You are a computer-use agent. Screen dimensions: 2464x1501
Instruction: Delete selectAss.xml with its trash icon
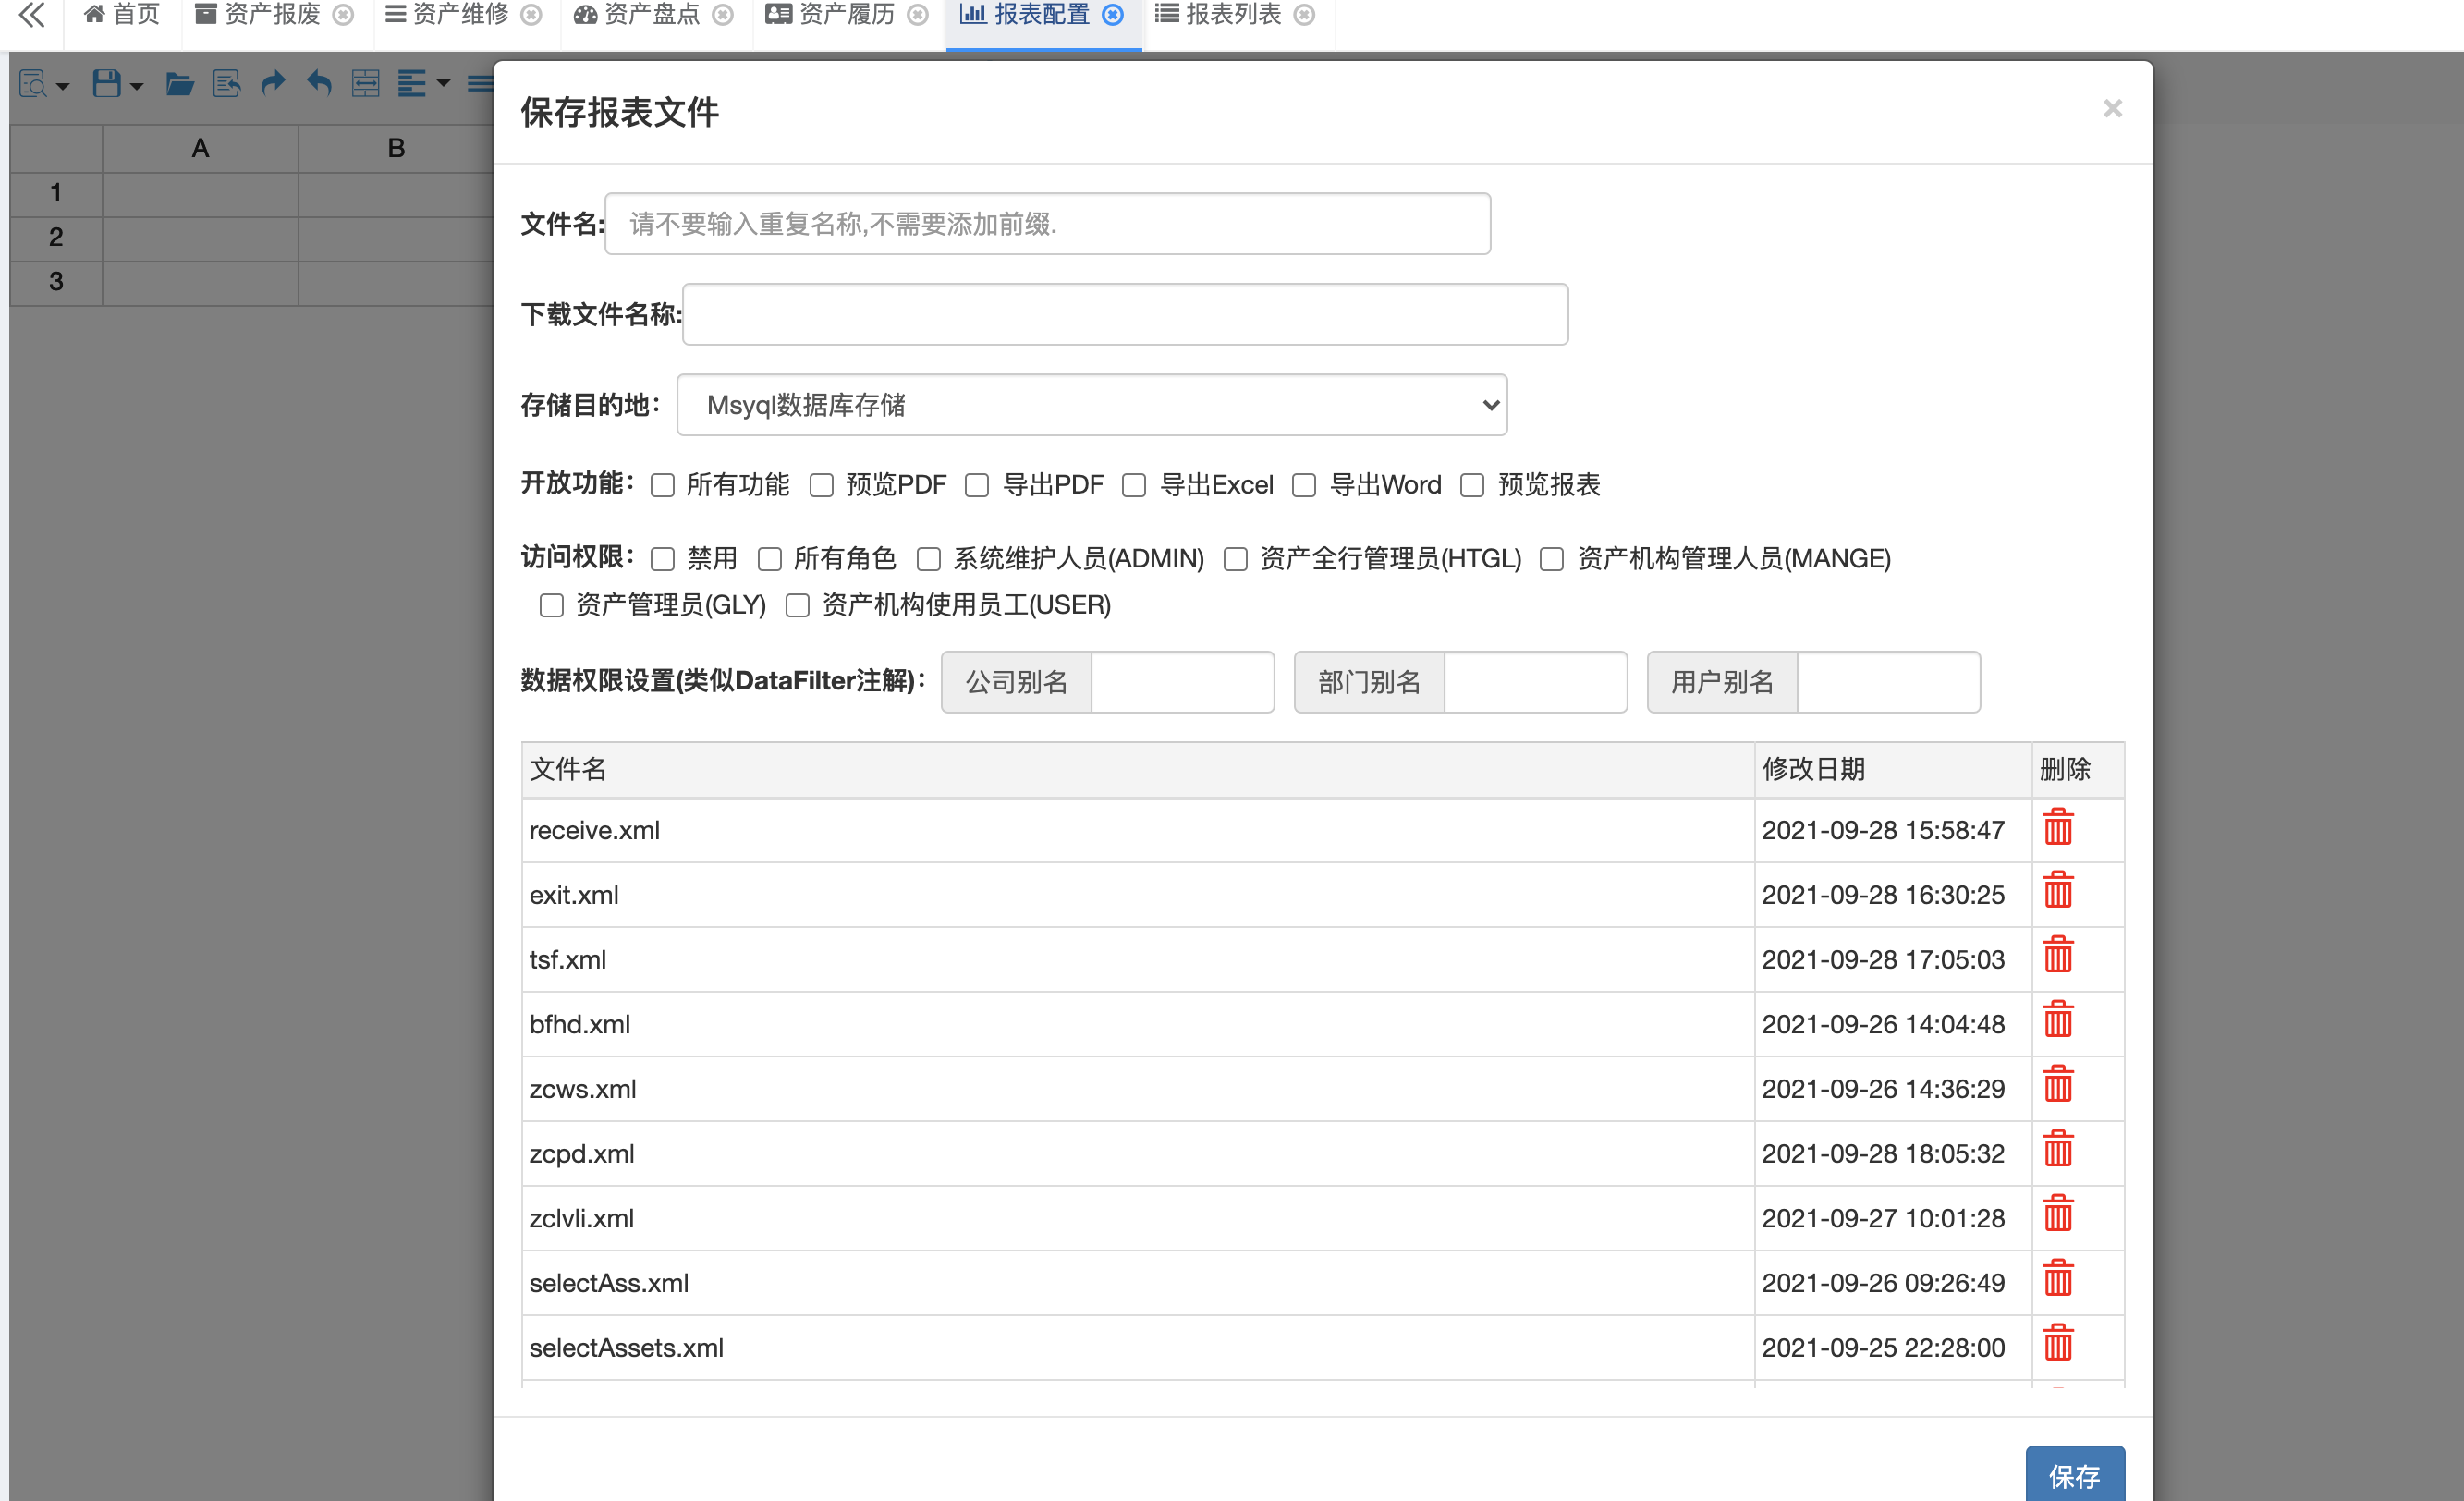click(2058, 1278)
